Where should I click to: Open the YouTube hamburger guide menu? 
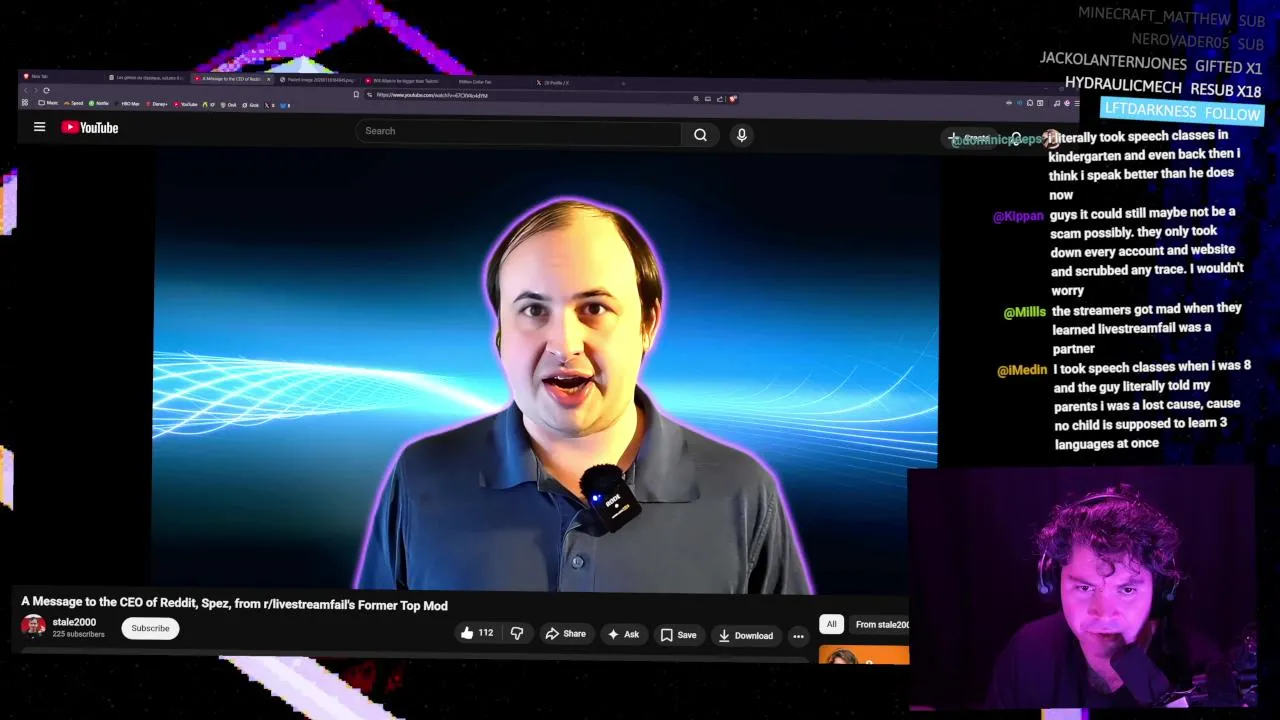coord(39,127)
